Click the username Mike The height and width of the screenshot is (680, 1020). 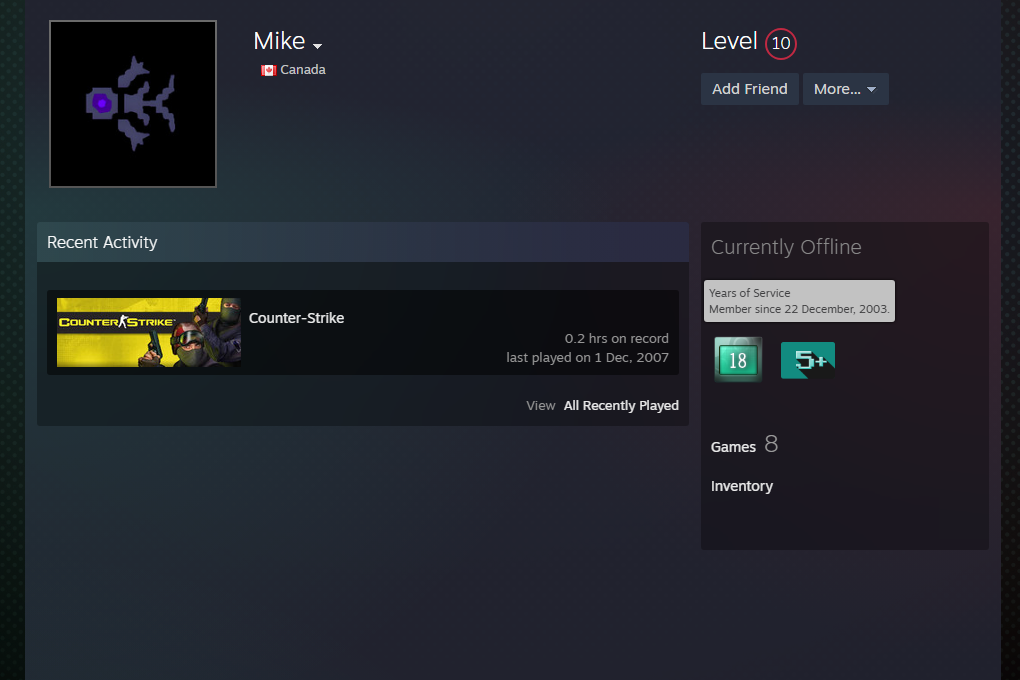coord(279,41)
